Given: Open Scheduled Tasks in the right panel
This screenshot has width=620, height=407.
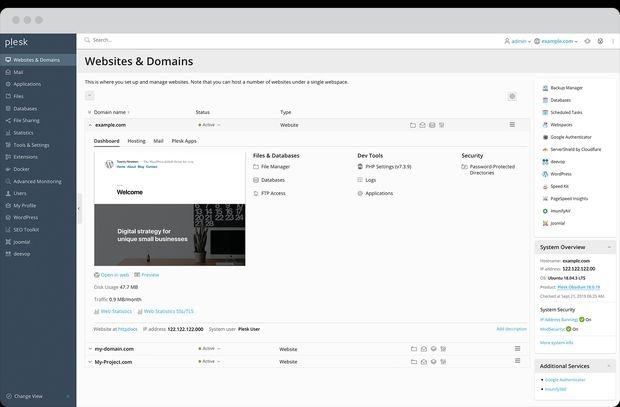Looking at the screenshot, I should pos(567,113).
